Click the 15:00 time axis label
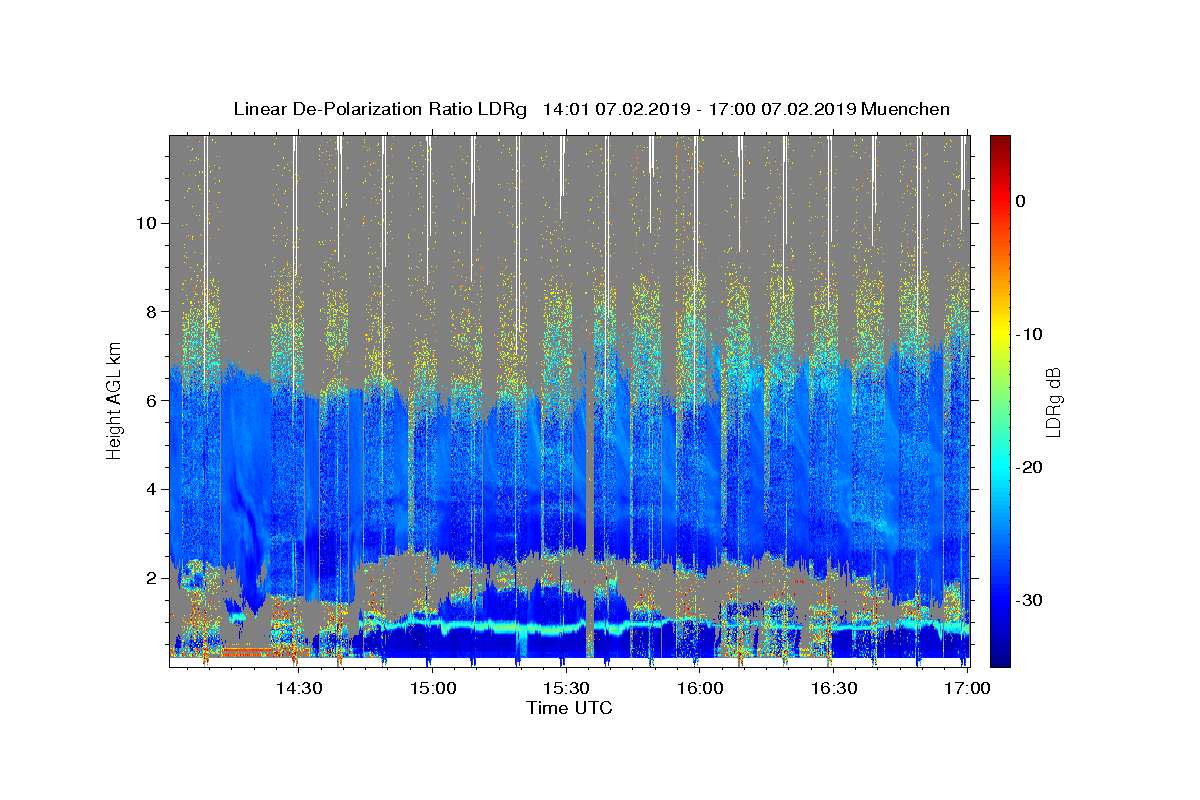This screenshot has height=800, width=1200. coord(432,688)
